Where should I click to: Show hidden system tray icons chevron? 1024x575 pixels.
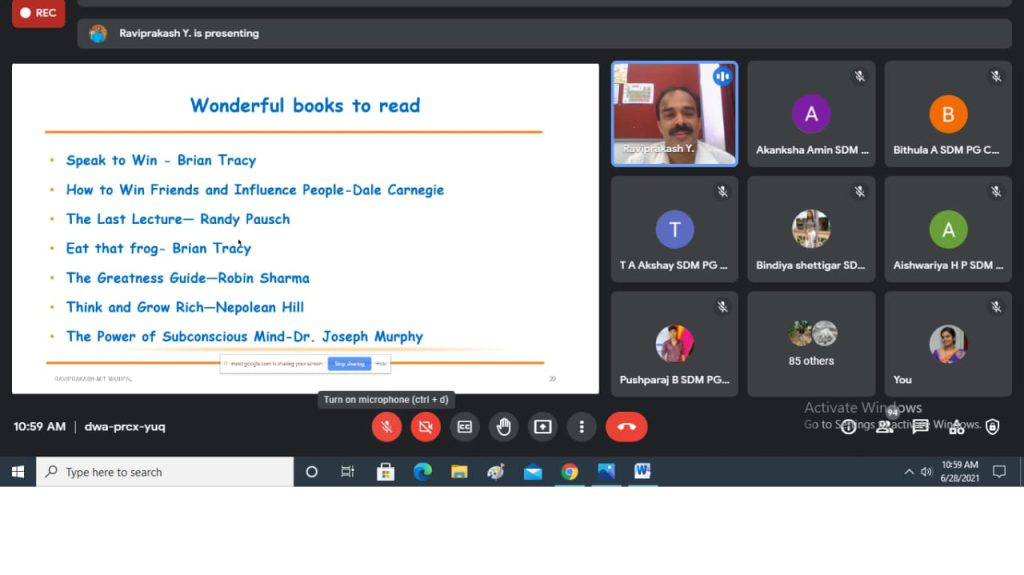908,472
